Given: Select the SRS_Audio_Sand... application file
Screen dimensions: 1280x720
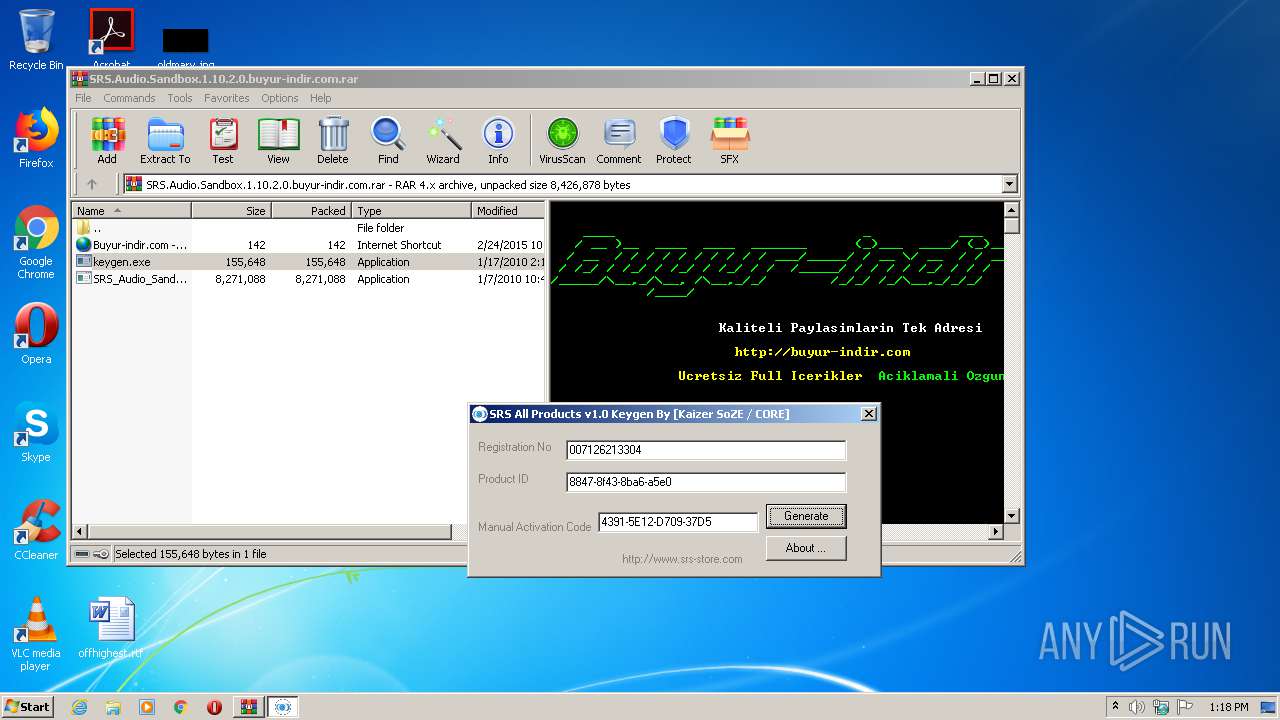Looking at the screenshot, I should pos(309,279).
